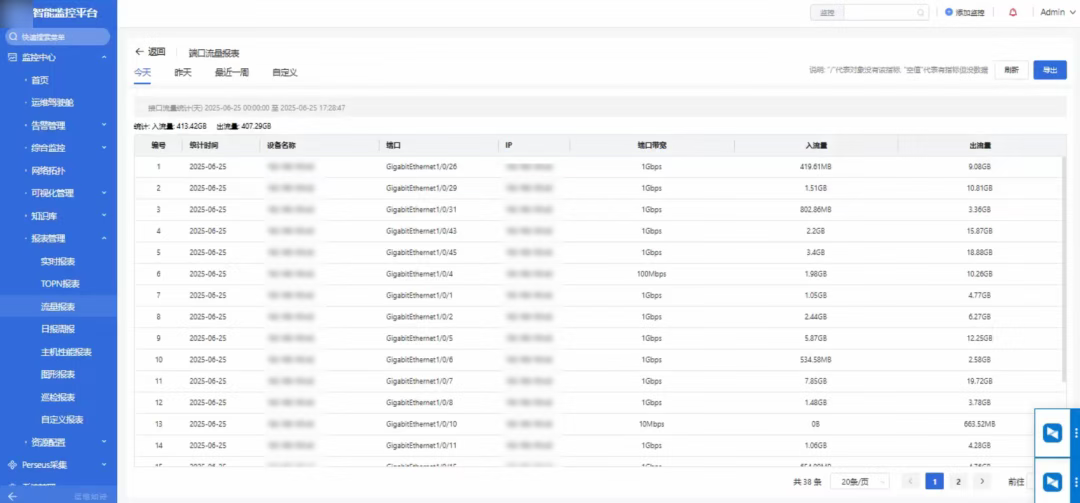Open the 20条/页 page size dropdown
The image size is (1080, 503).
point(863,482)
